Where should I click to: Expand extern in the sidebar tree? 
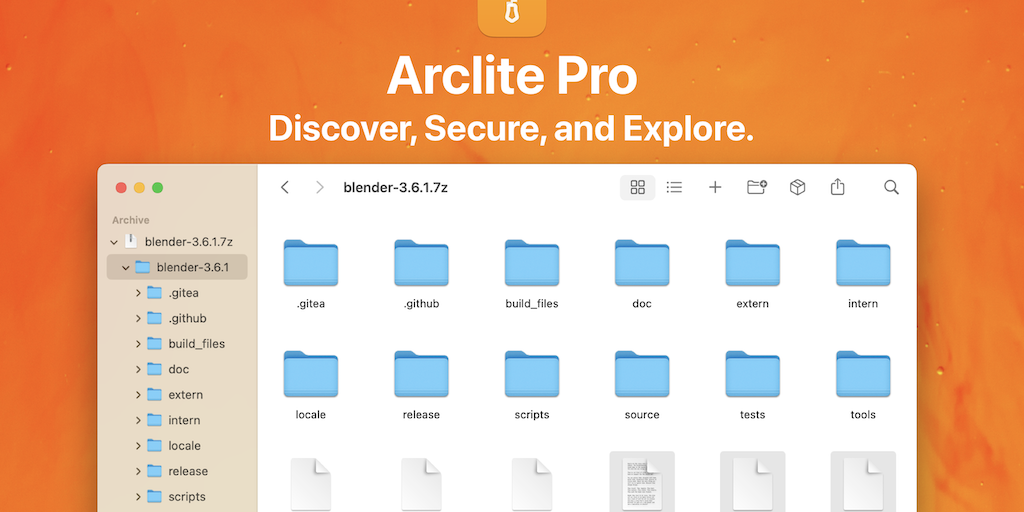138,394
